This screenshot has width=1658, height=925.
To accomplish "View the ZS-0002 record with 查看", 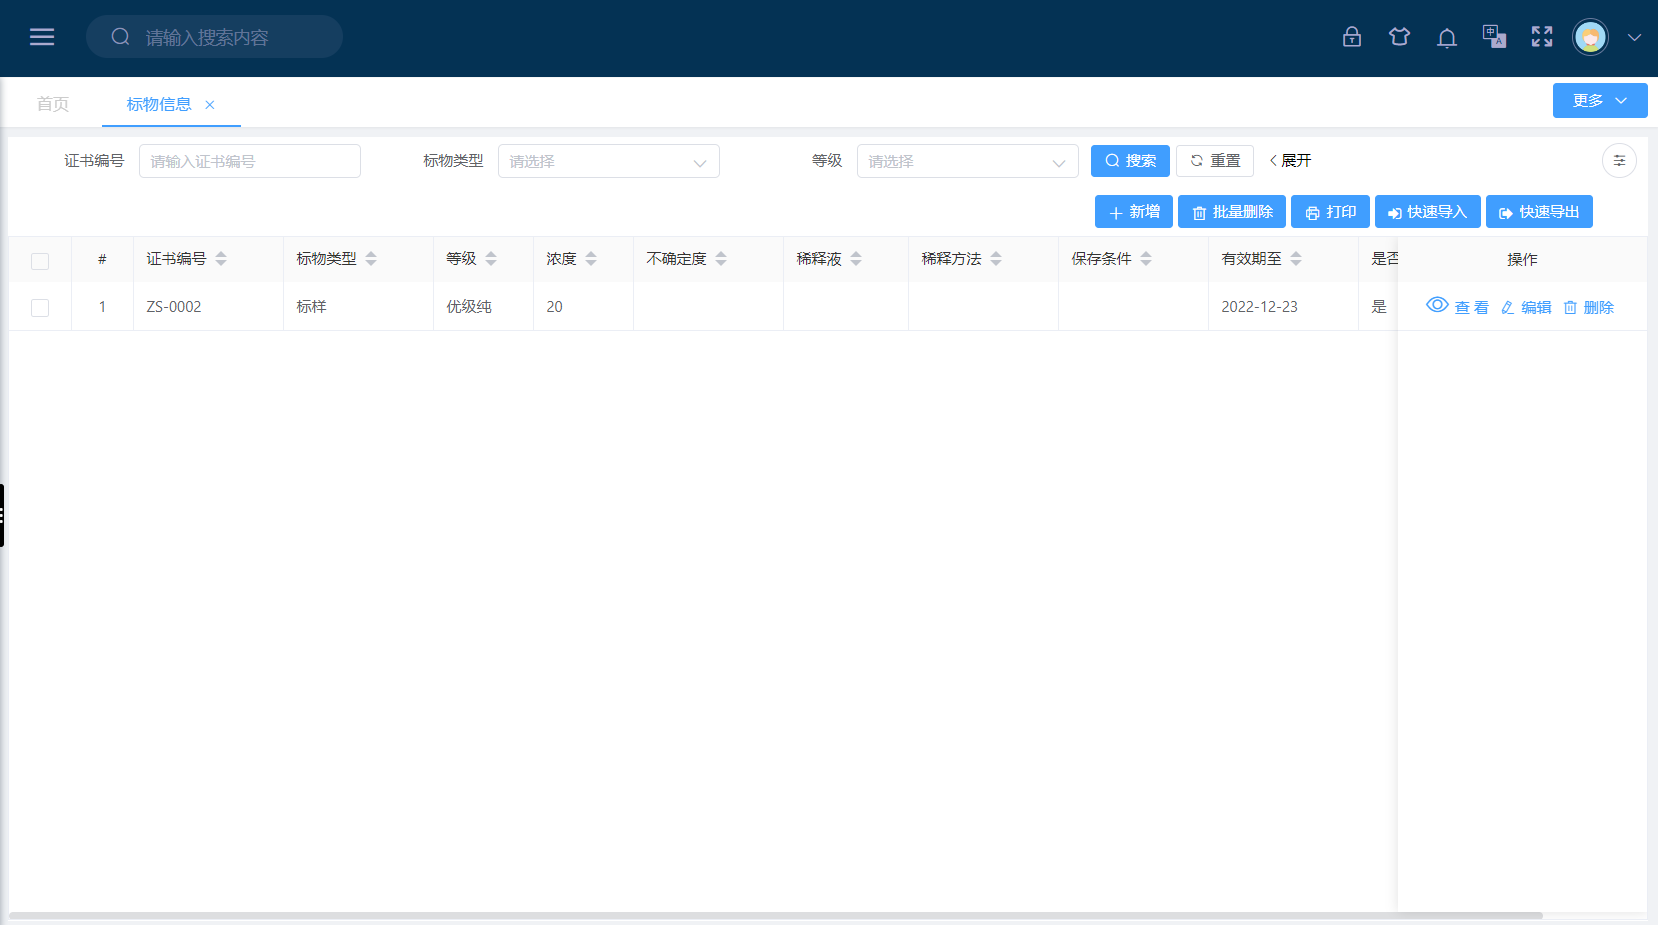I will (1458, 306).
